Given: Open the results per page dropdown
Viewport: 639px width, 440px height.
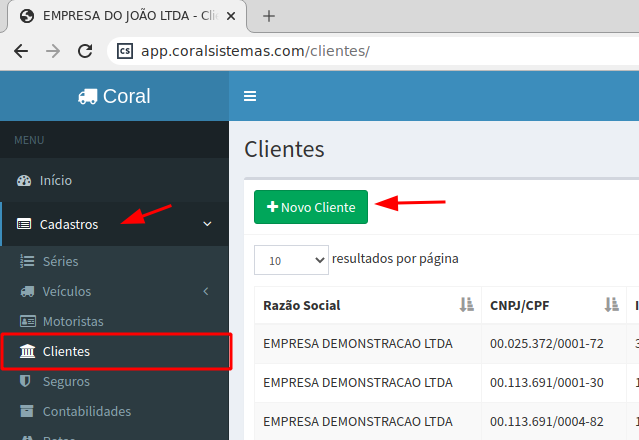Looking at the screenshot, I should tap(291, 260).
